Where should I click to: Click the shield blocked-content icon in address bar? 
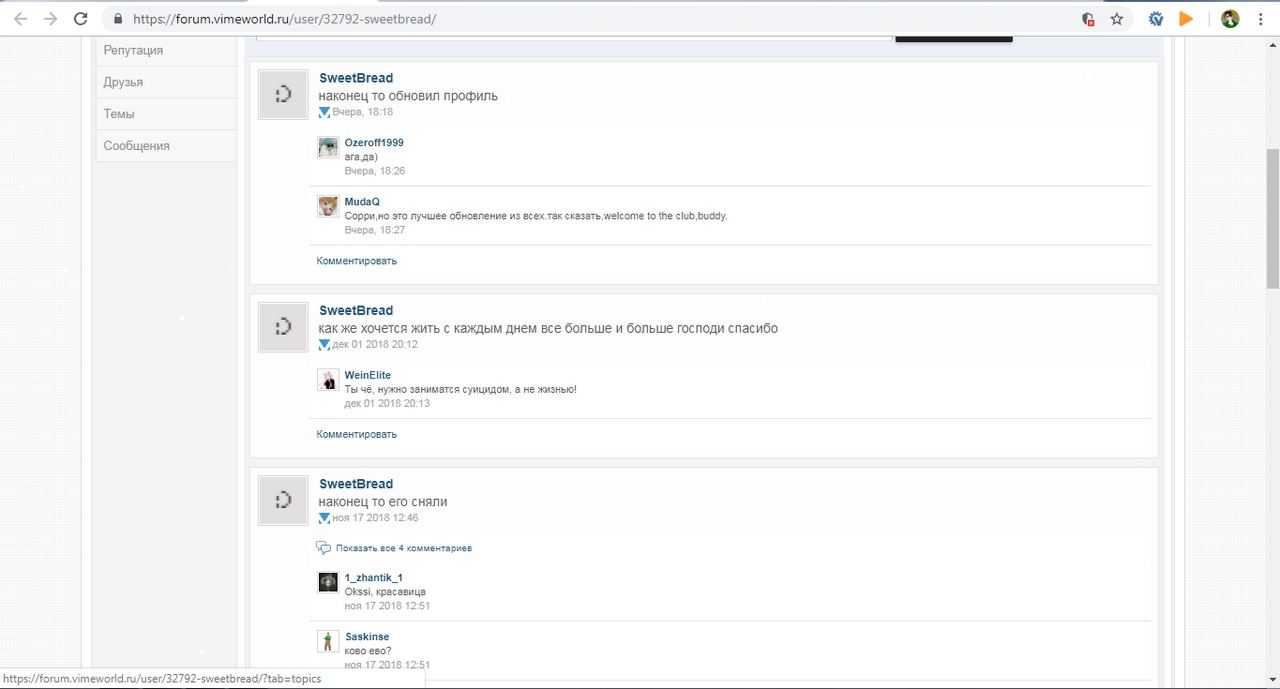[x=1088, y=19]
